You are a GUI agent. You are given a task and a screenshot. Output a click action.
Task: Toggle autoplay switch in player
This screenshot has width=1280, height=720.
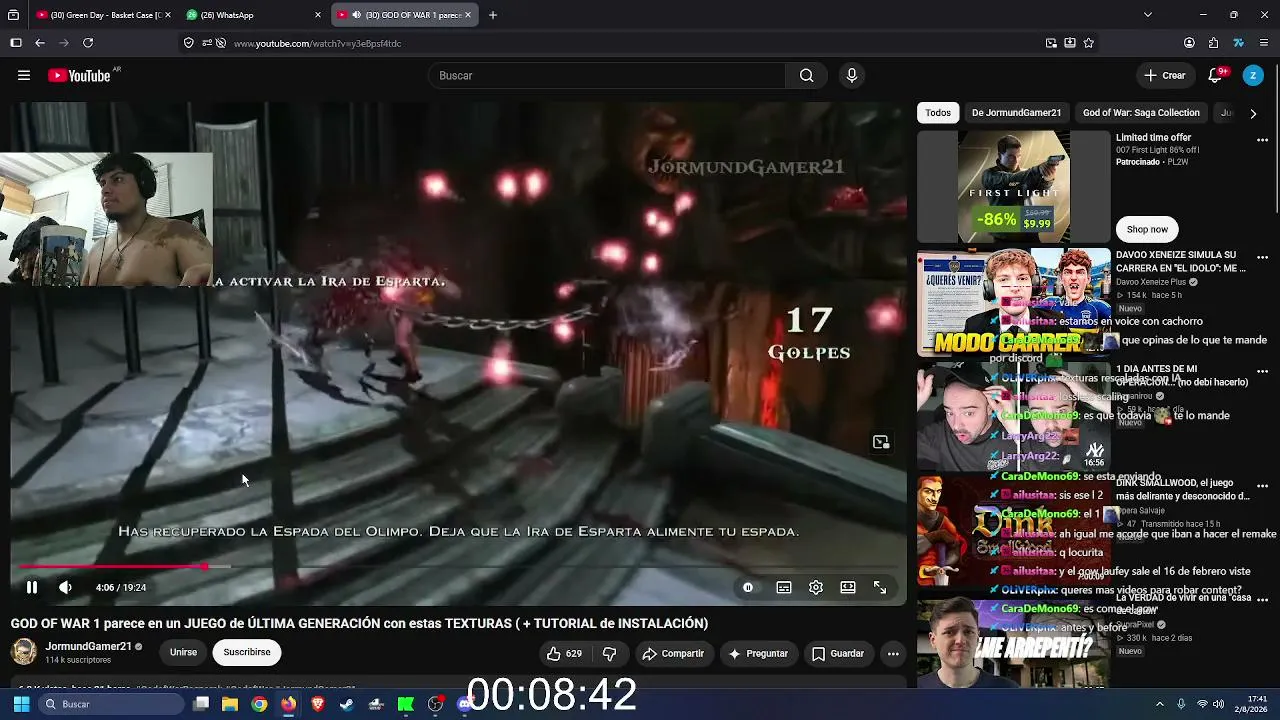pos(748,588)
